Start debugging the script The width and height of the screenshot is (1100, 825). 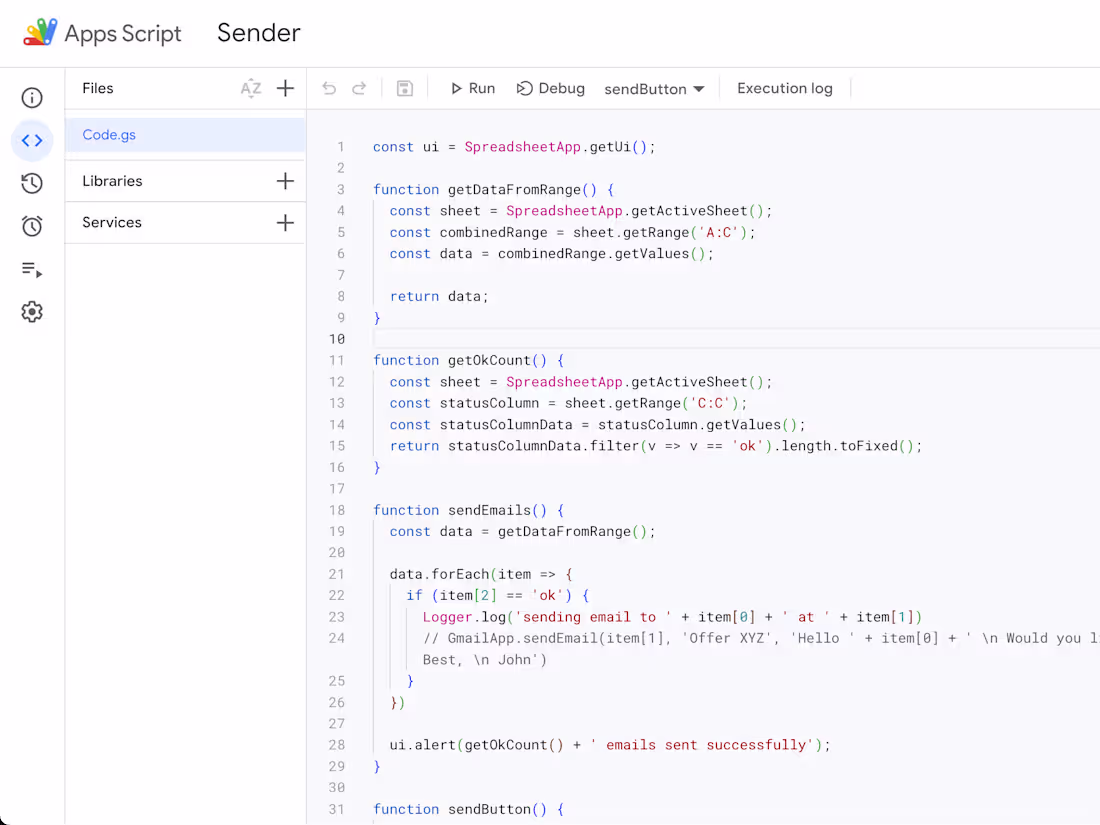(x=550, y=88)
